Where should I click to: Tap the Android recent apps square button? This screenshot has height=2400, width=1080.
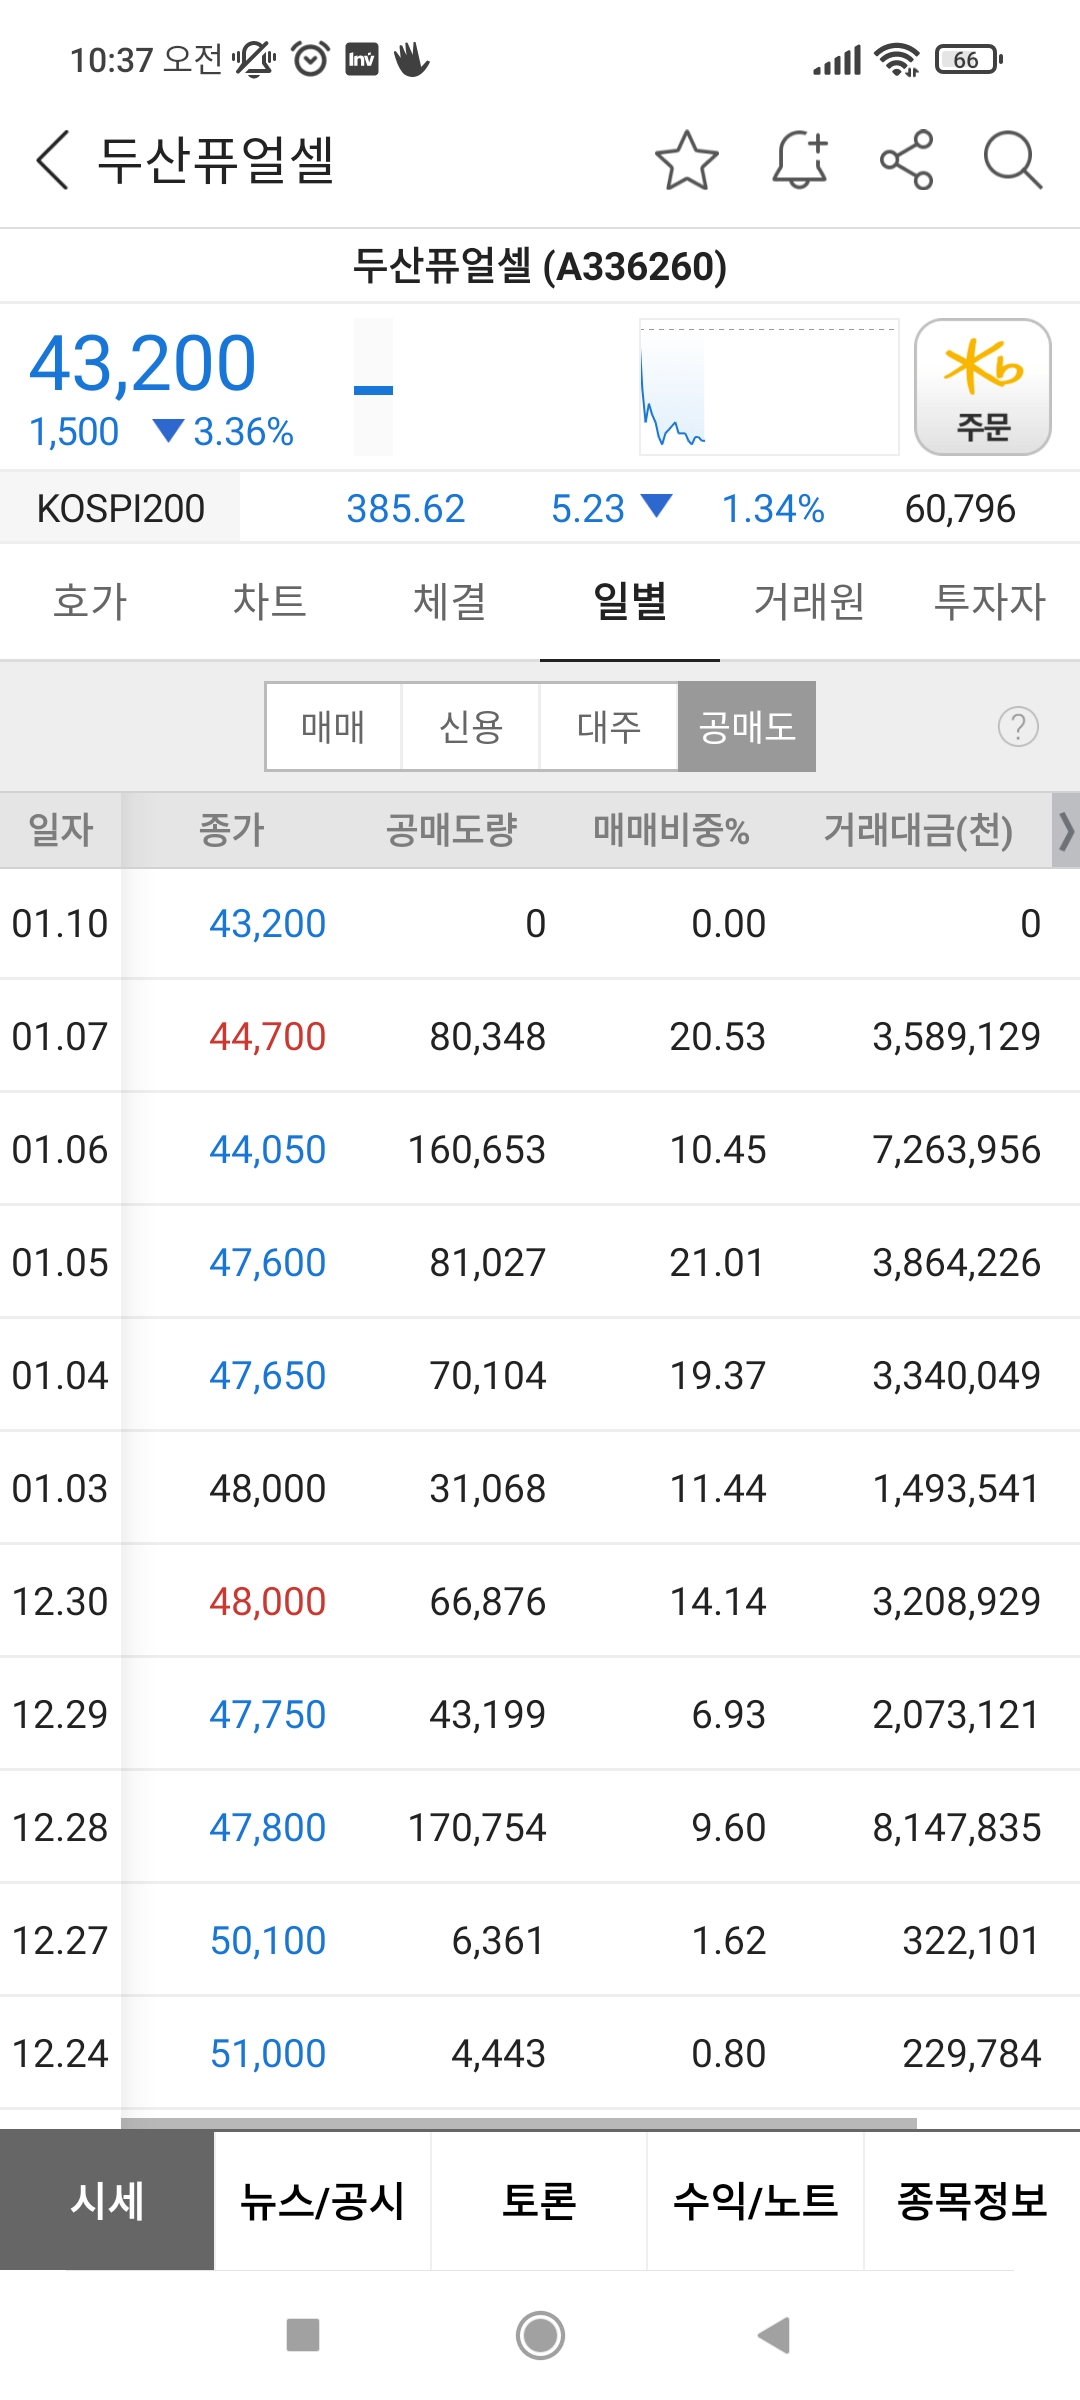(303, 2336)
